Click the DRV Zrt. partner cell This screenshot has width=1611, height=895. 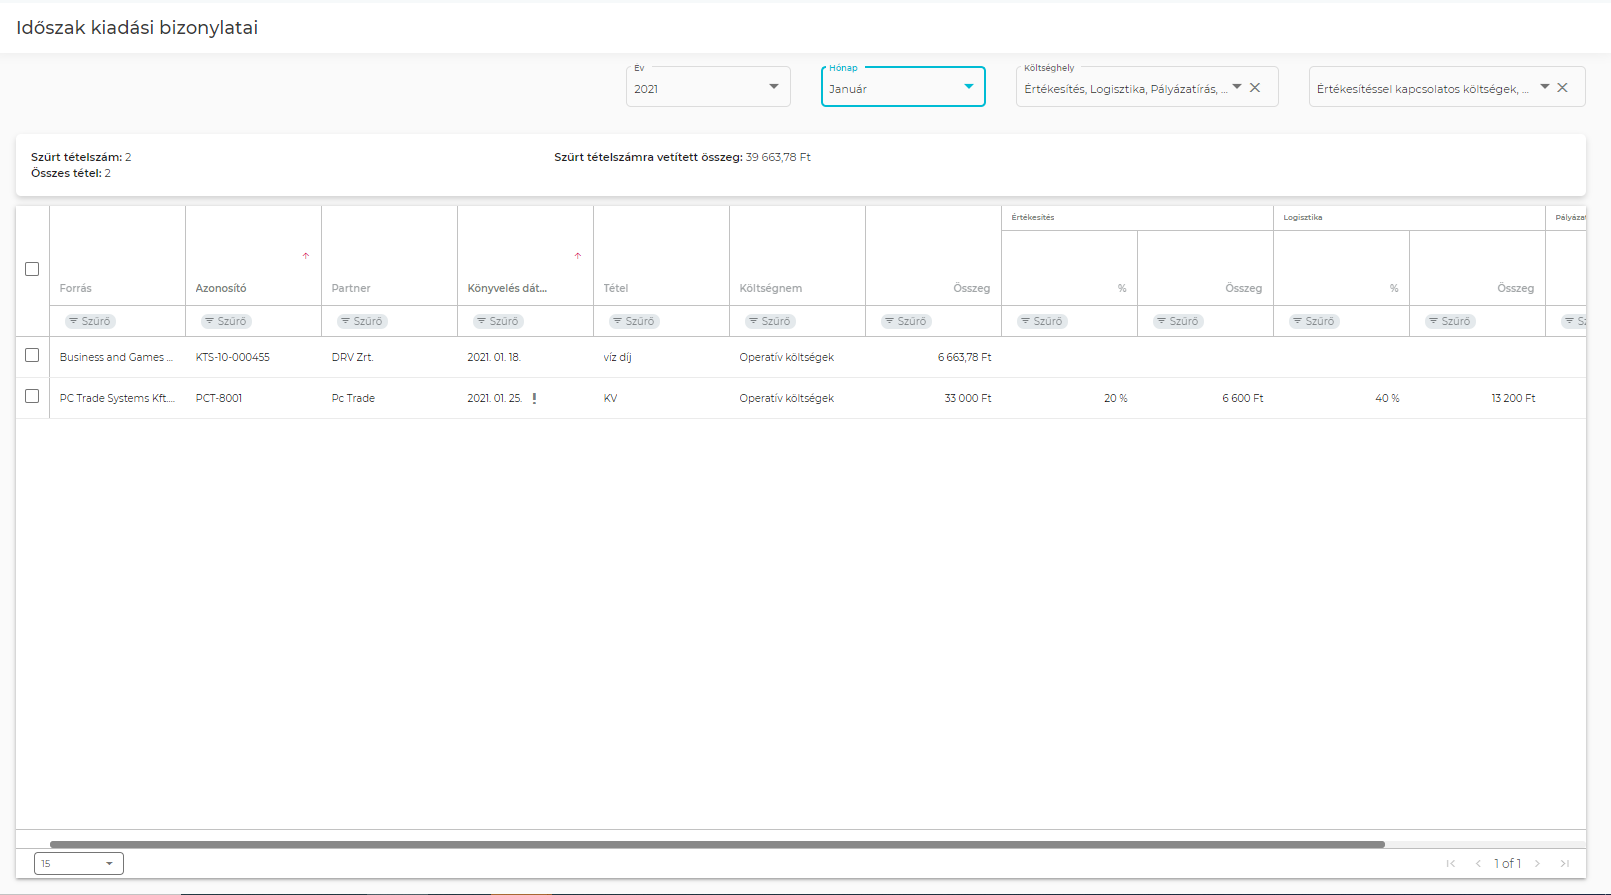tap(353, 357)
